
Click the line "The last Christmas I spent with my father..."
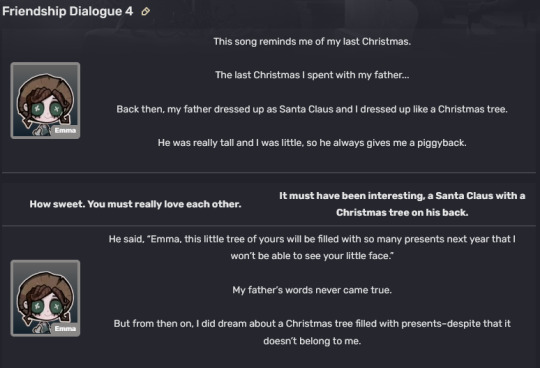(312, 75)
